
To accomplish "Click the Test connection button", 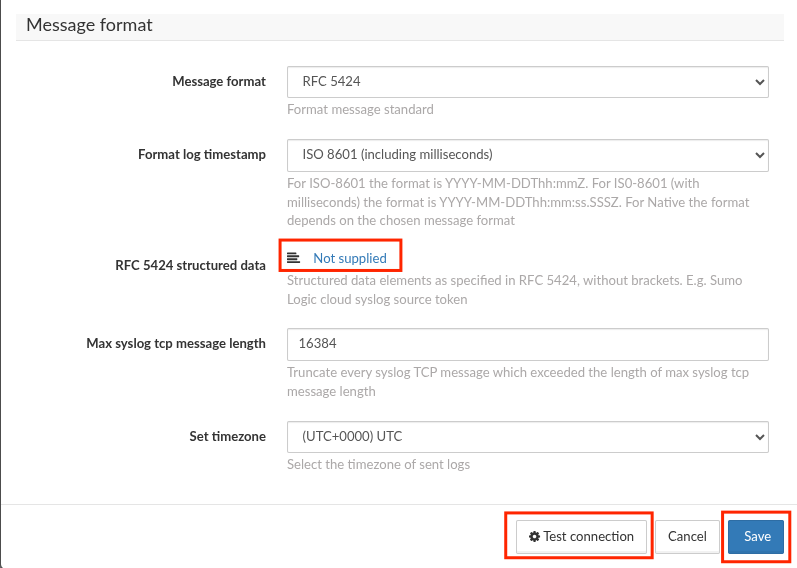I will tap(581, 536).
